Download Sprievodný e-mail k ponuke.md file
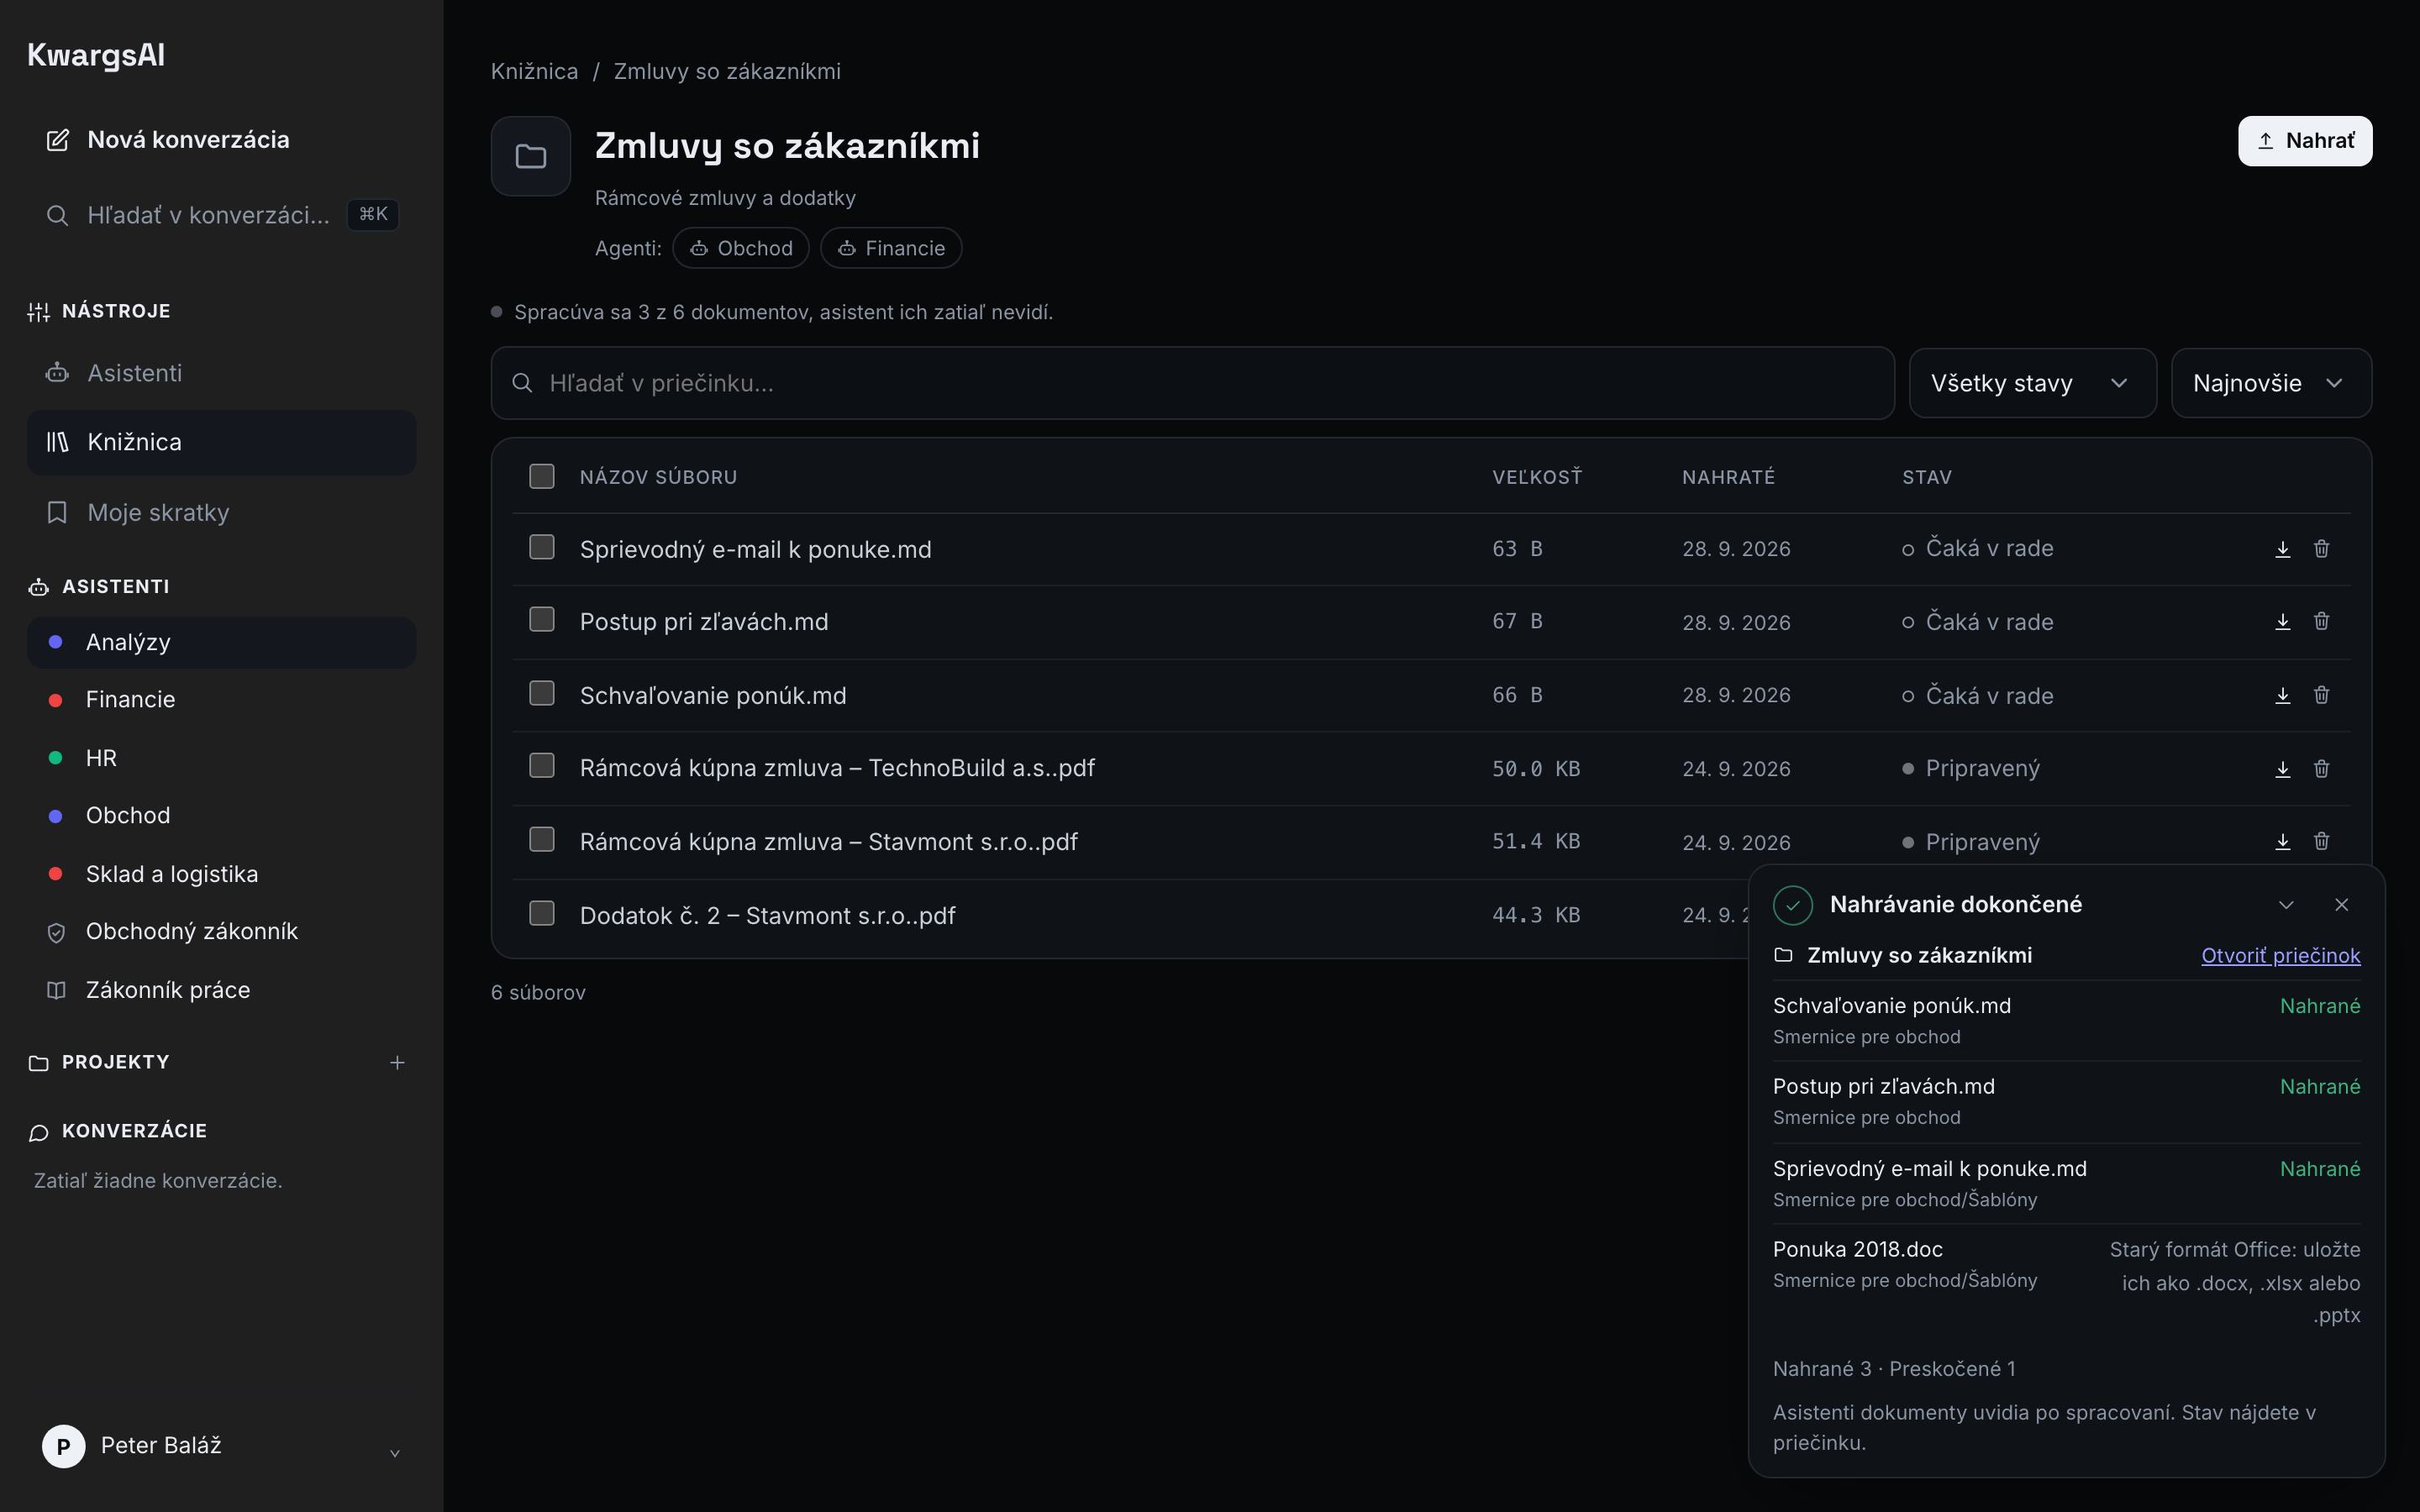2420x1512 pixels. pyautogui.click(x=2282, y=549)
